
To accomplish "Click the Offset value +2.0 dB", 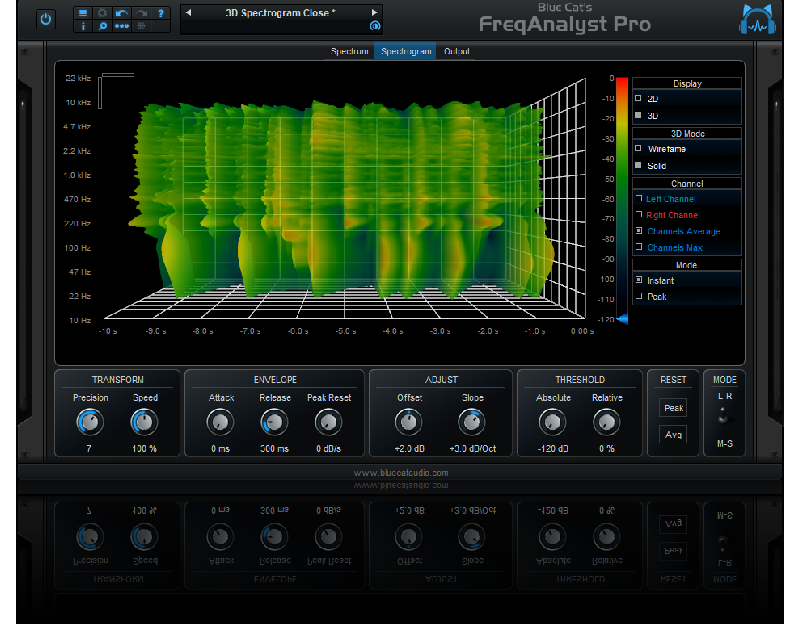I will [x=410, y=448].
